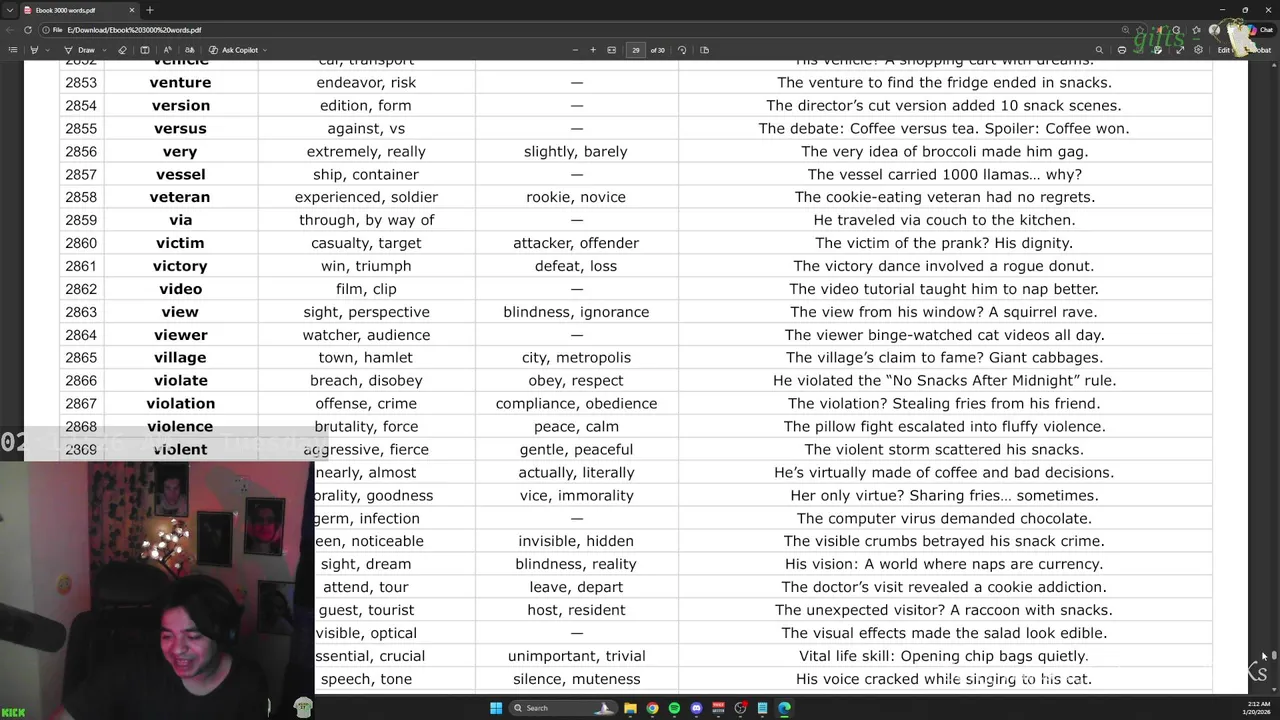Click row number 2860

click(x=81, y=243)
